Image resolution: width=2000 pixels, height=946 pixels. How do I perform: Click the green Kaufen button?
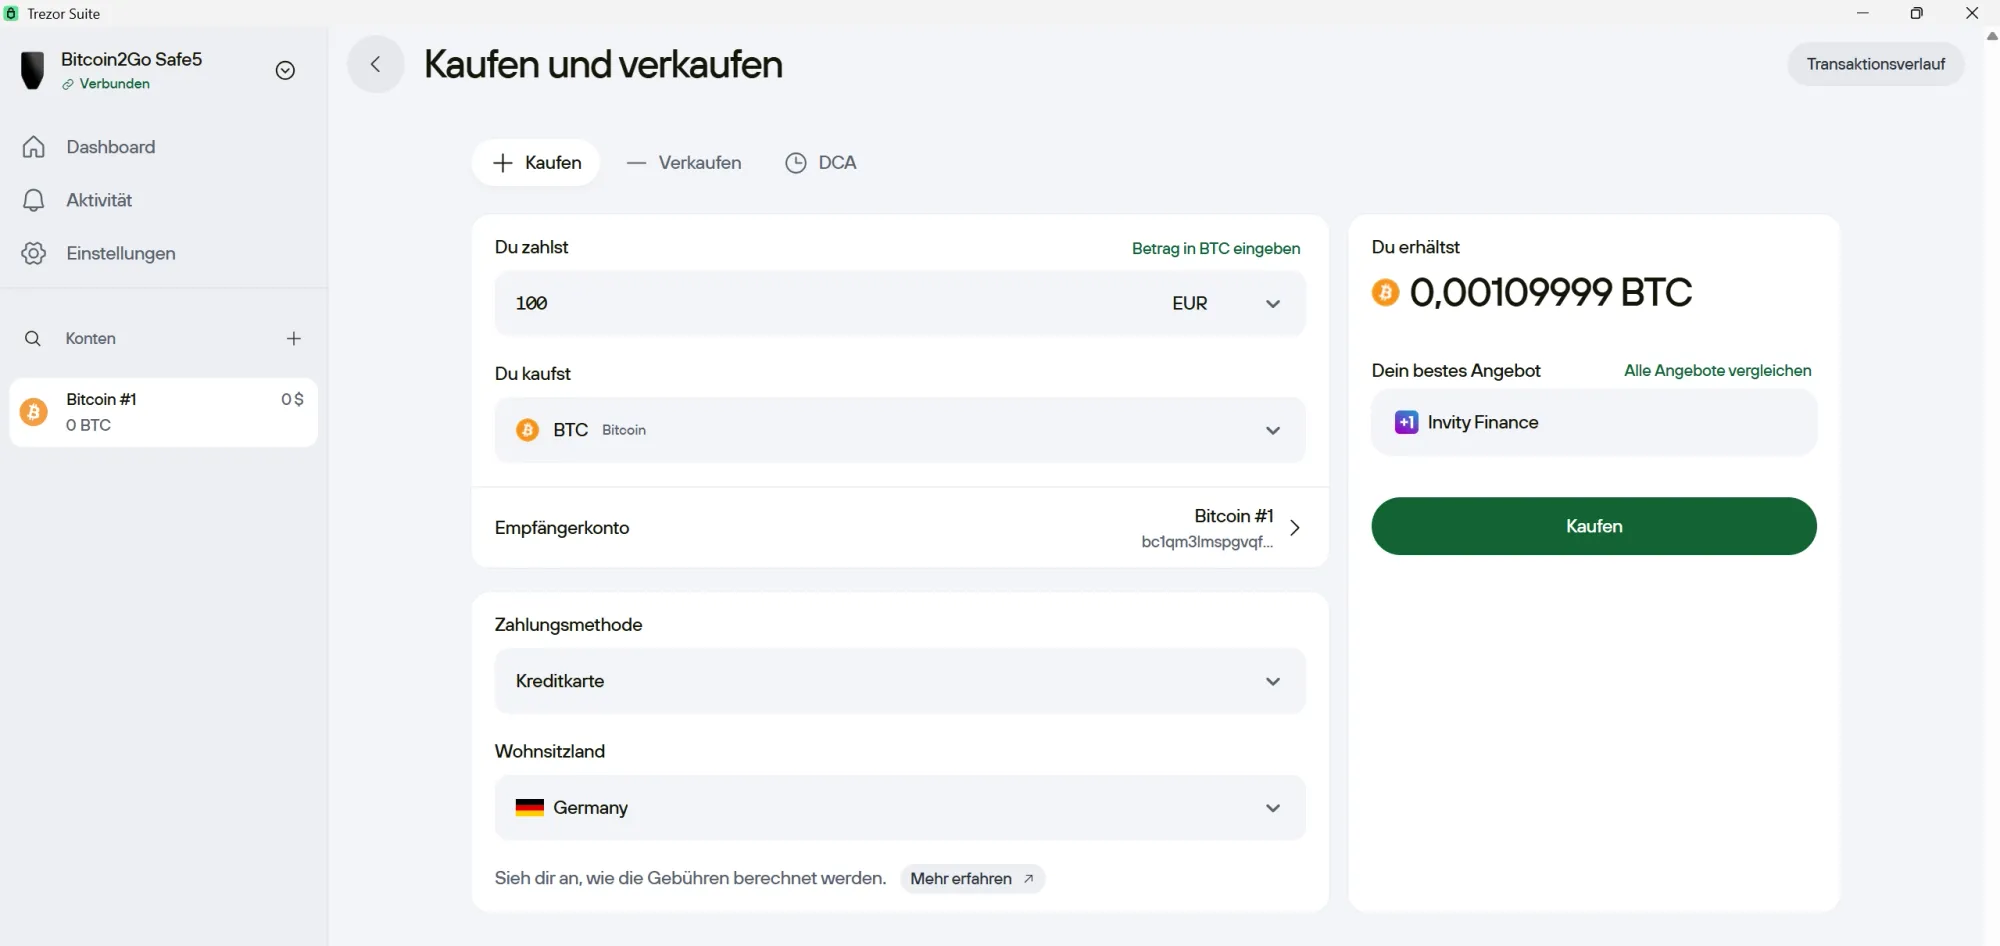tap(1594, 526)
